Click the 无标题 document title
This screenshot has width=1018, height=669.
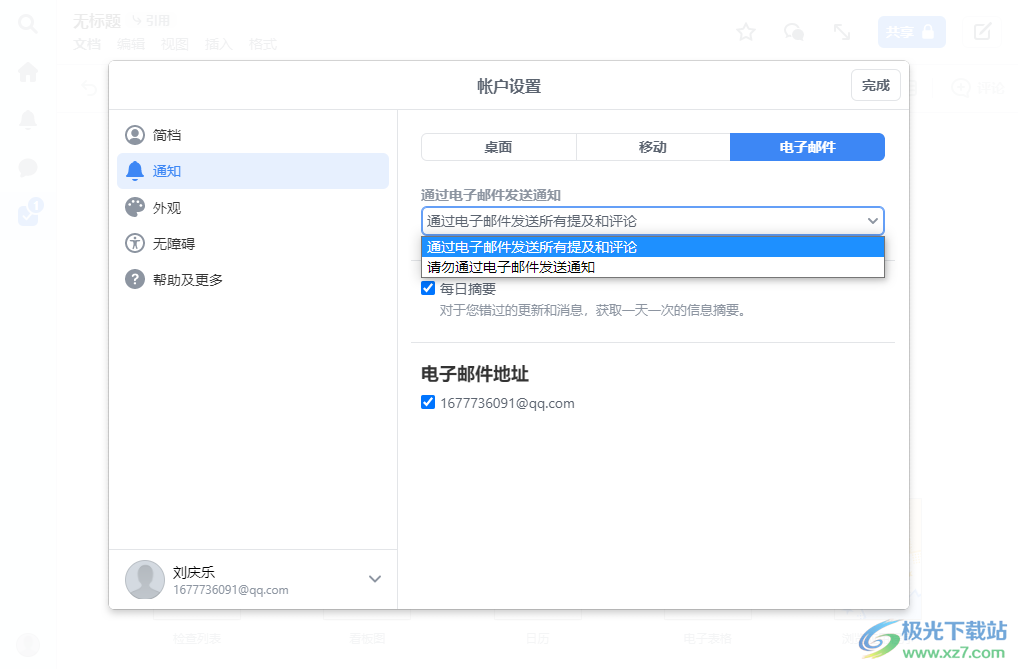[x=97, y=21]
